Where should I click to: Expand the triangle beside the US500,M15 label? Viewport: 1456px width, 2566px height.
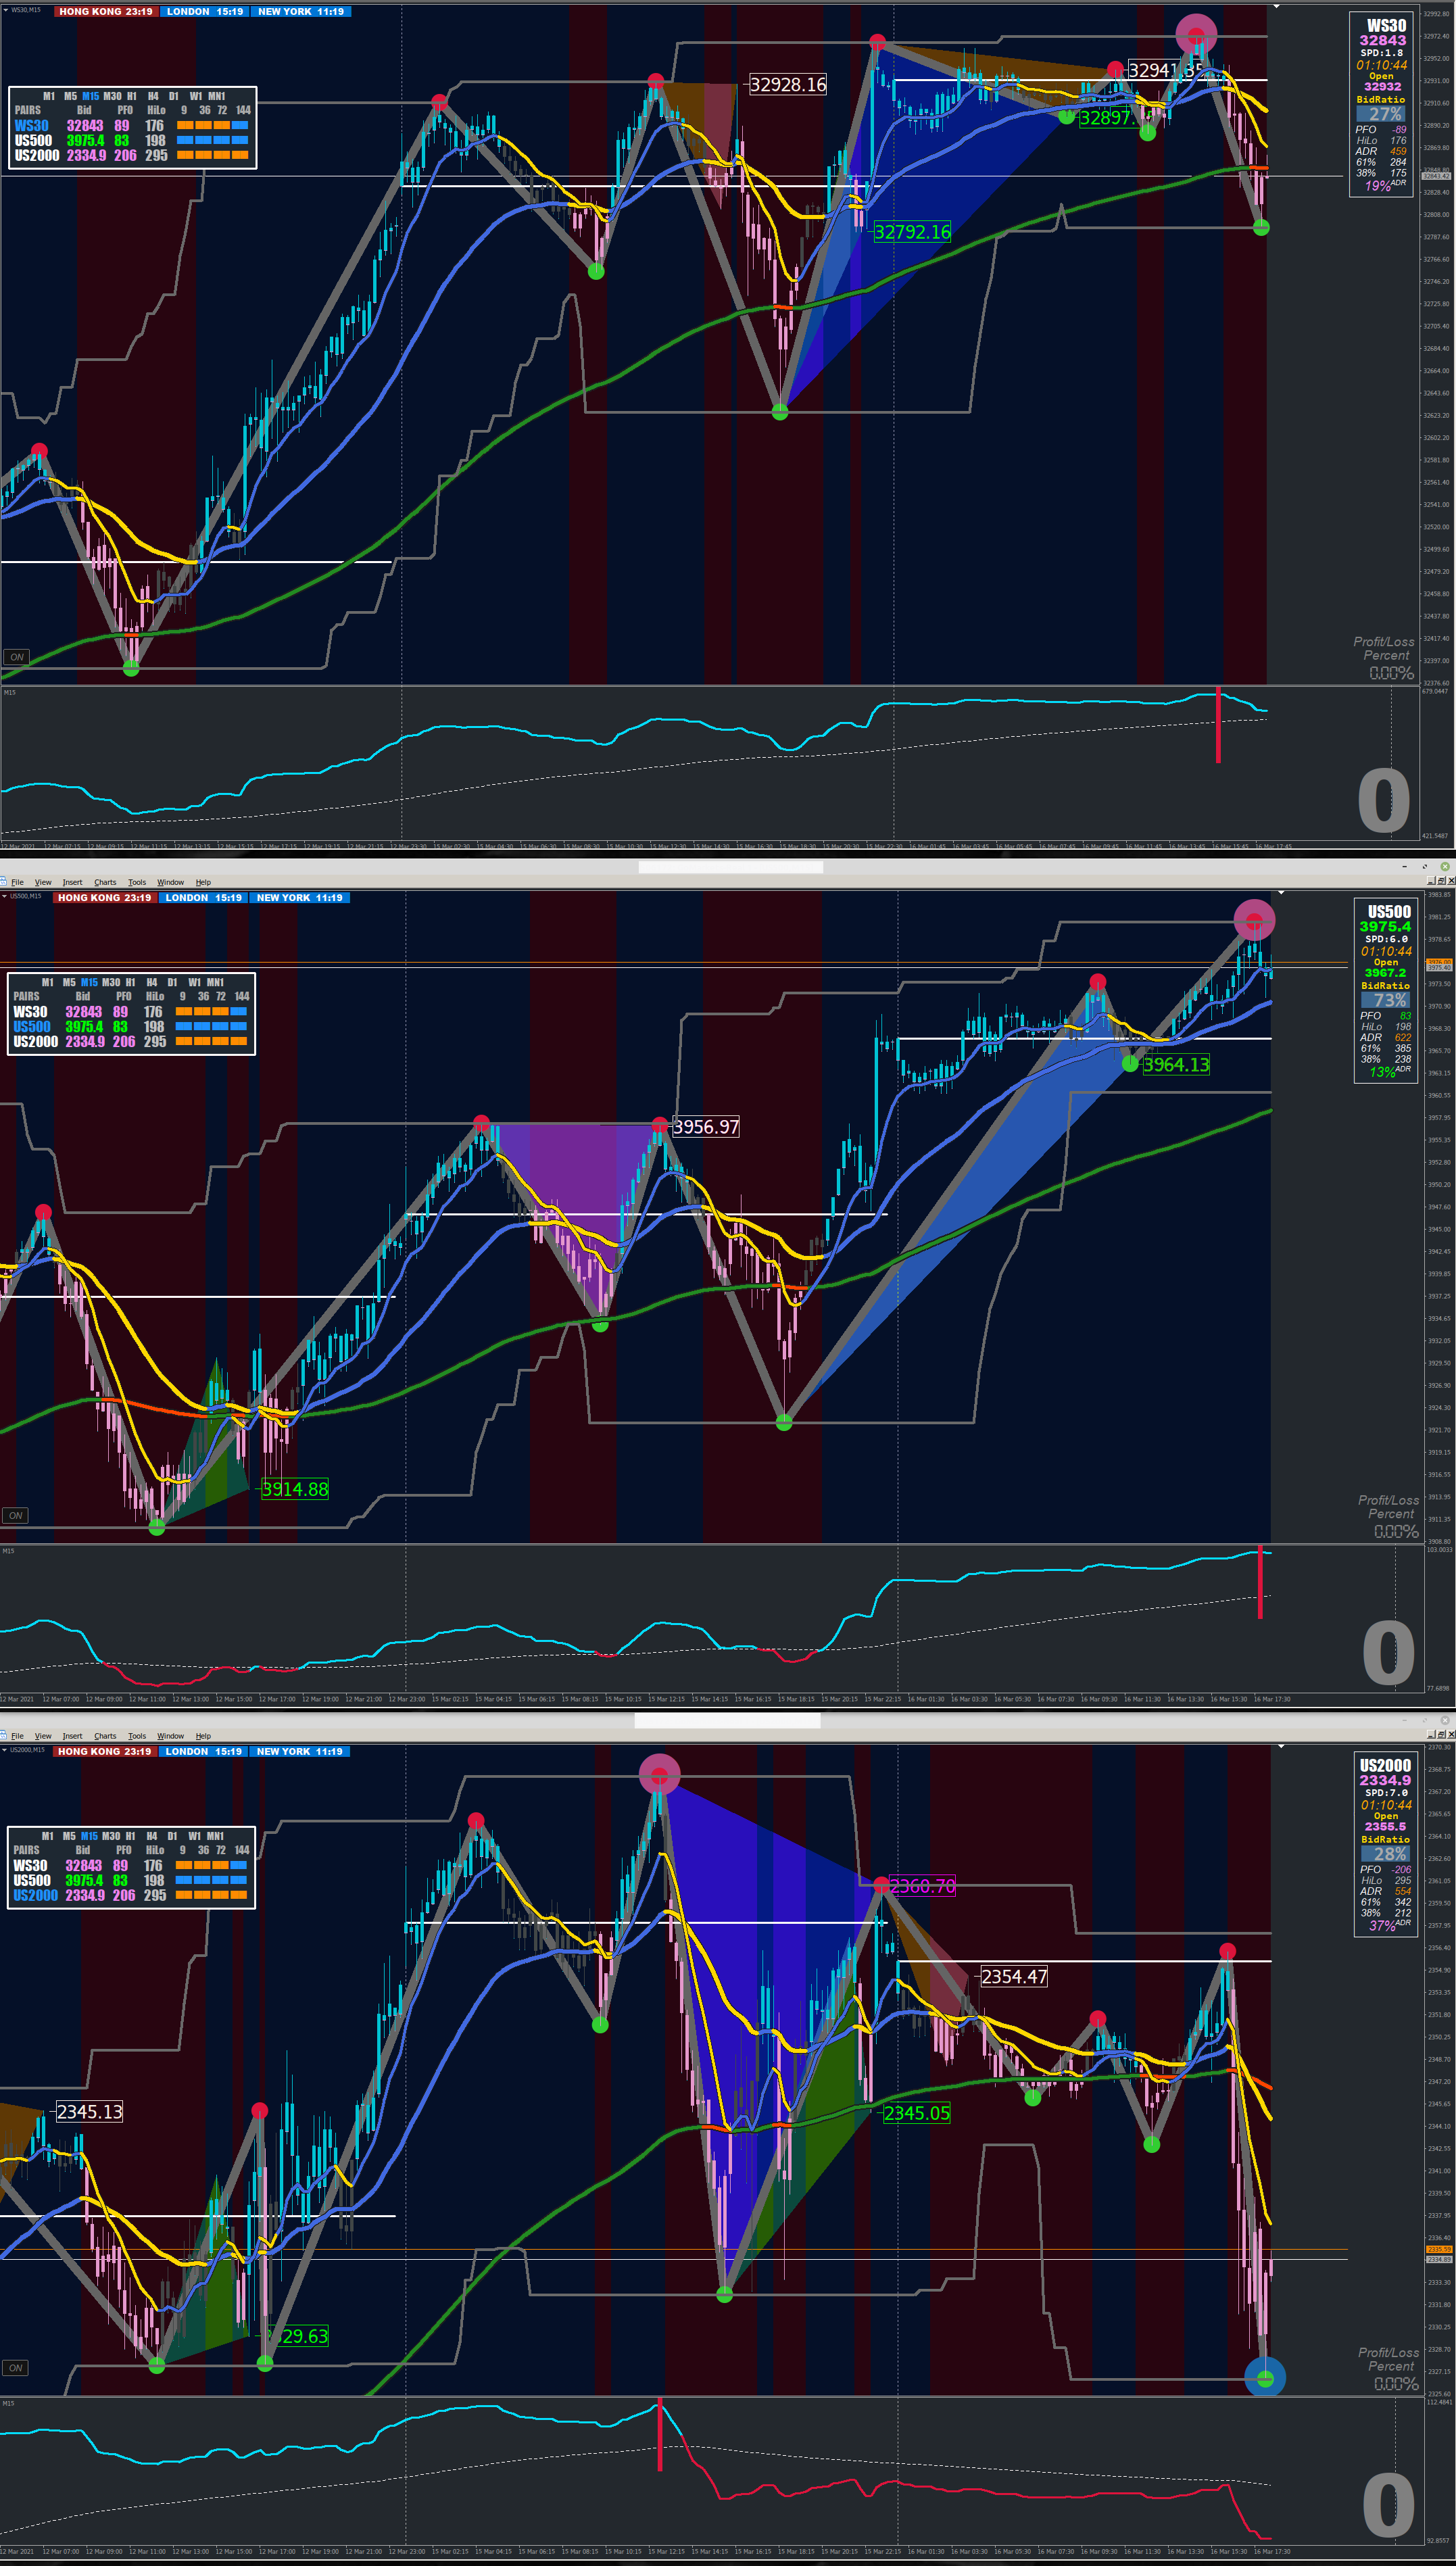coord(4,896)
